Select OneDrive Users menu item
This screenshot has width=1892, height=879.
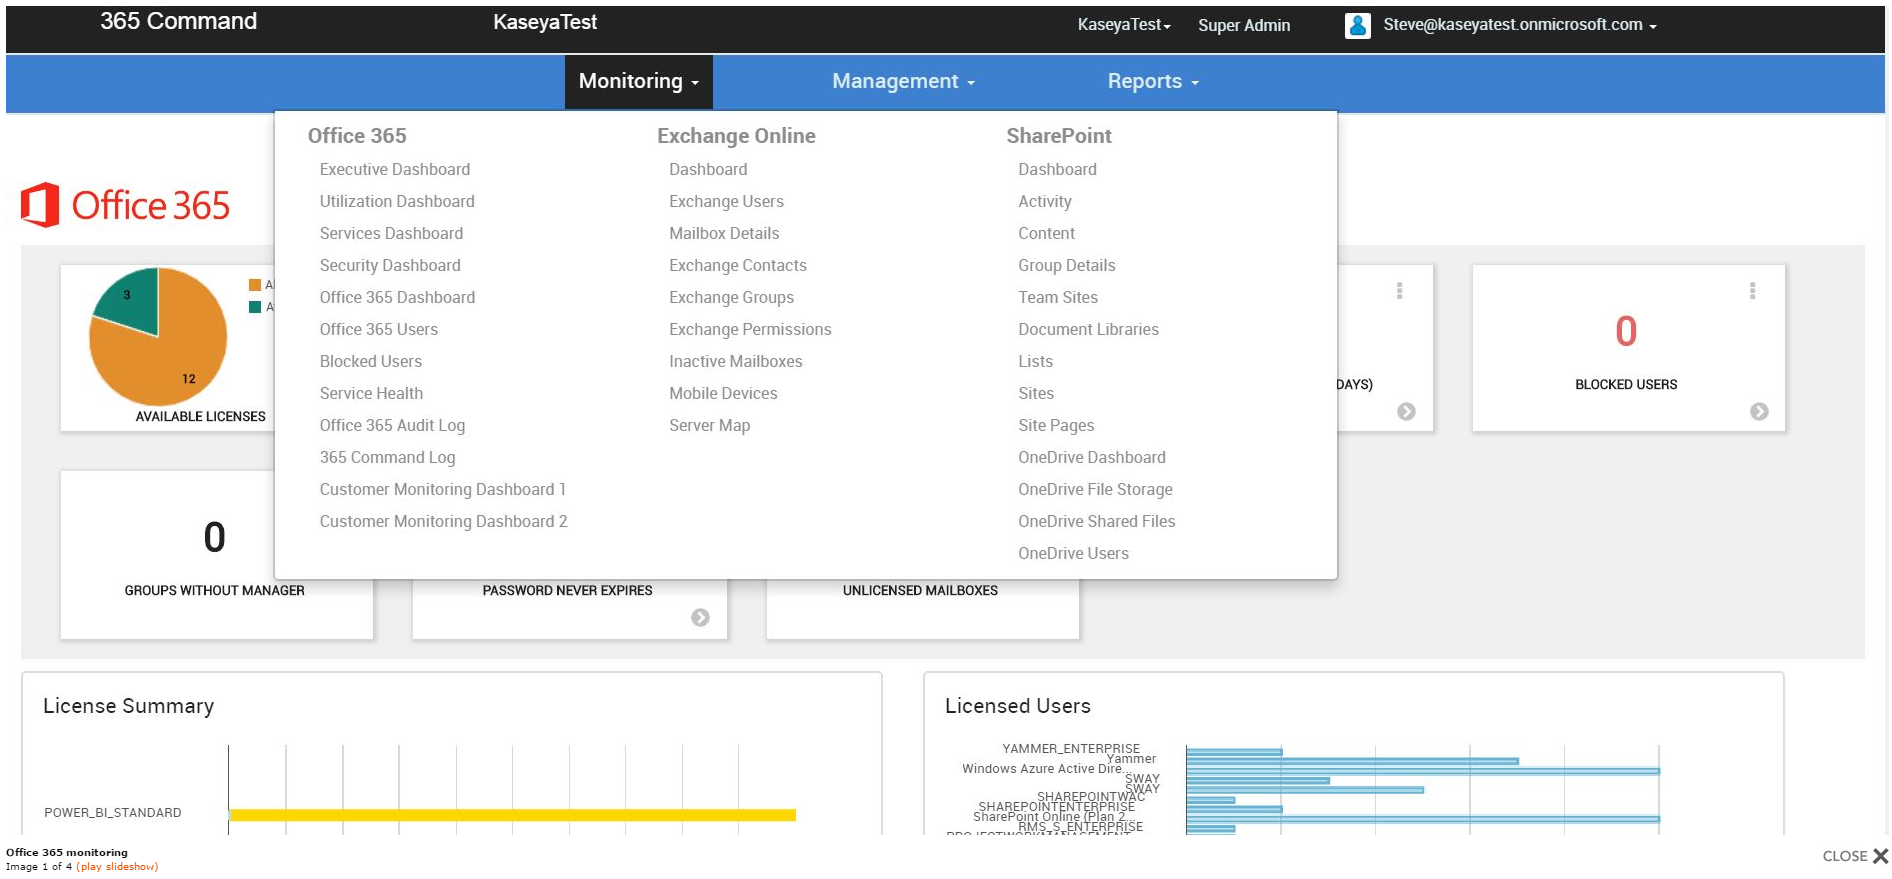point(1073,554)
